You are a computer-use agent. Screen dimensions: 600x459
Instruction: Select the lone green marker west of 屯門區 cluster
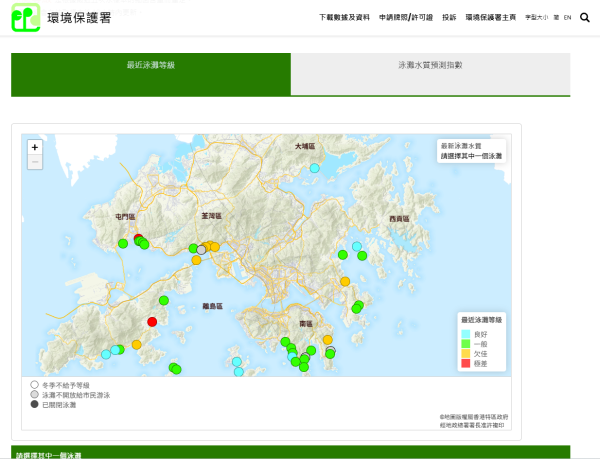click(x=123, y=243)
